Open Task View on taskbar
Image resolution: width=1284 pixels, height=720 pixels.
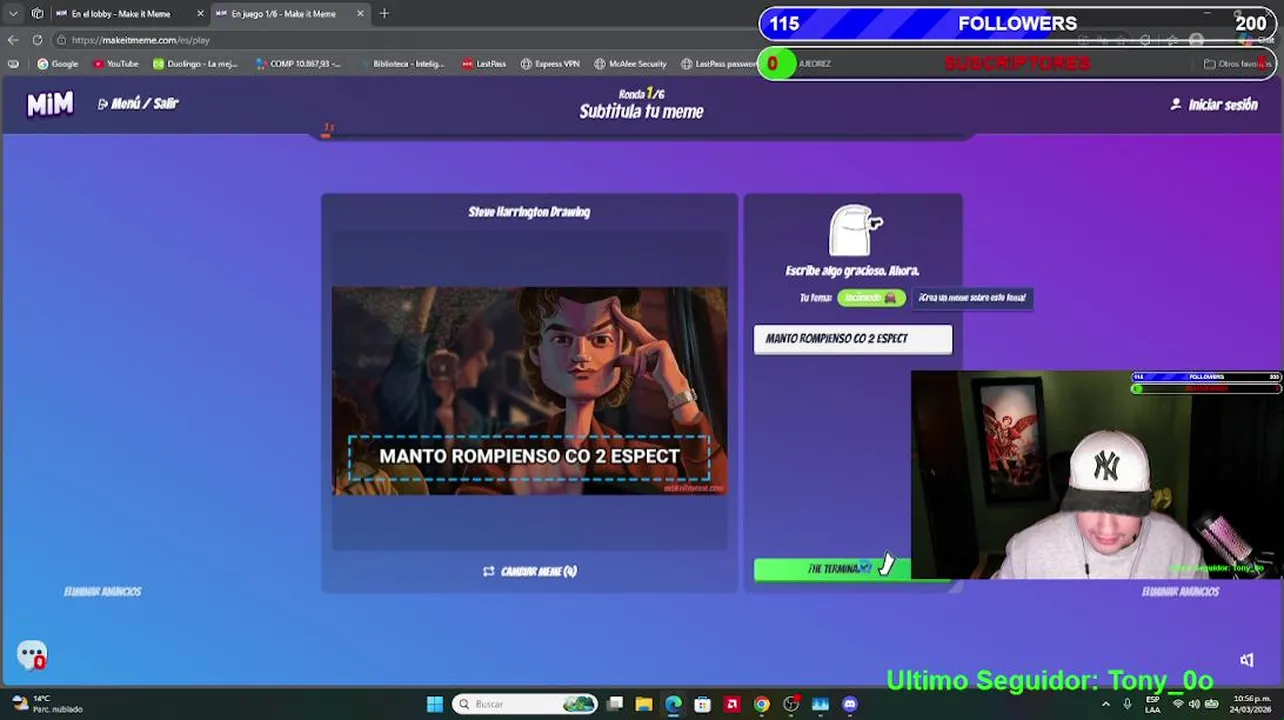tap(615, 704)
